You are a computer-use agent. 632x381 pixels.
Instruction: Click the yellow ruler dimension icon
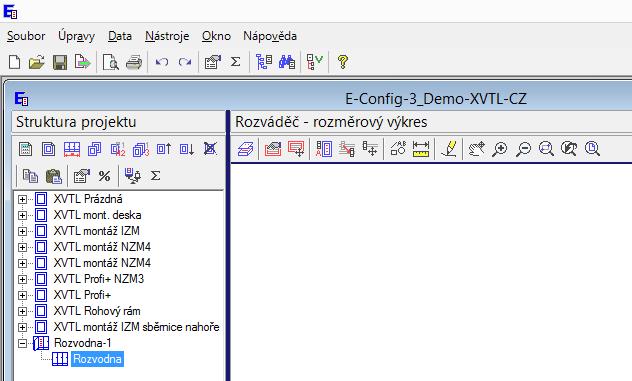click(421, 149)
